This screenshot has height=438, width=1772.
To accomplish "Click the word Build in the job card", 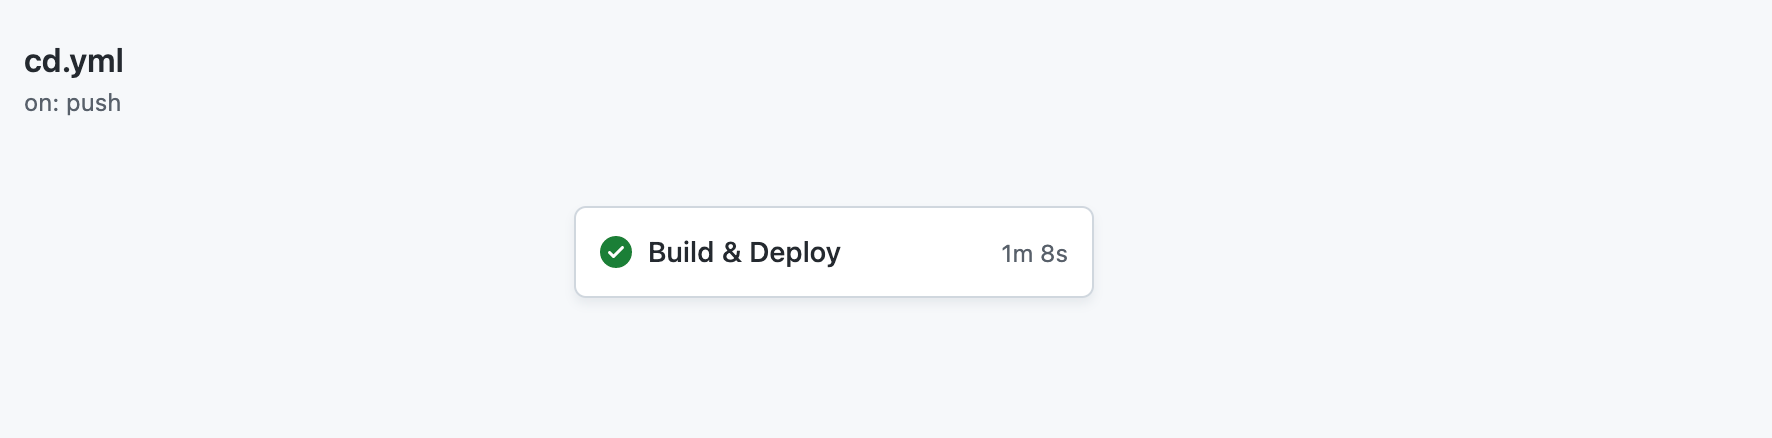I will (x=681, y=252).
